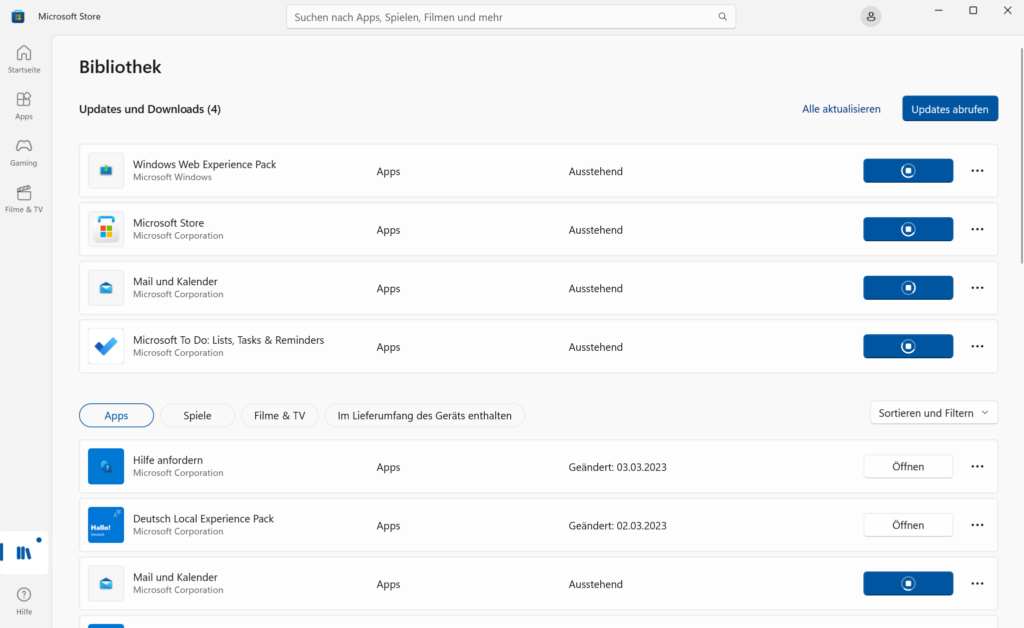Select the Apps icon in the sidebar
This screenshot has height=628, width=1024.
23,104
